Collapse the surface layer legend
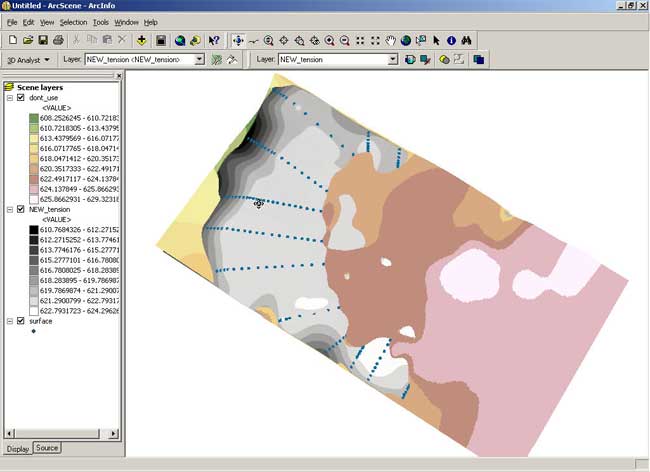Screen dimensions: 650x472 click(10, 321)
